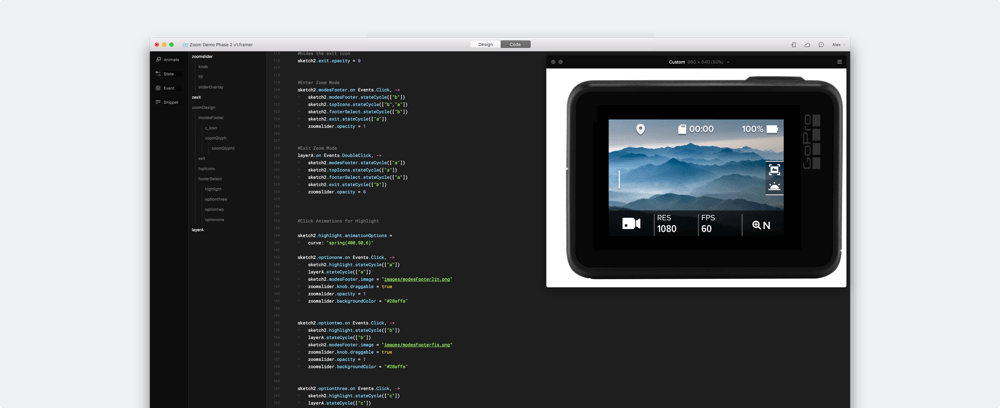
Task: Click 'sketch2.highlight.animationOptions =' line
Action: pyautogui.click(x=345, y=235)
